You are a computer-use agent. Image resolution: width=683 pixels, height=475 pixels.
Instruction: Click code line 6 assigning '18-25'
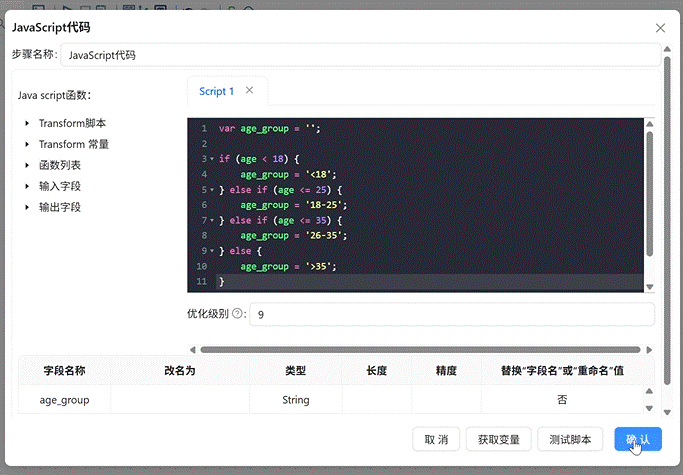[x=293, y=205]
